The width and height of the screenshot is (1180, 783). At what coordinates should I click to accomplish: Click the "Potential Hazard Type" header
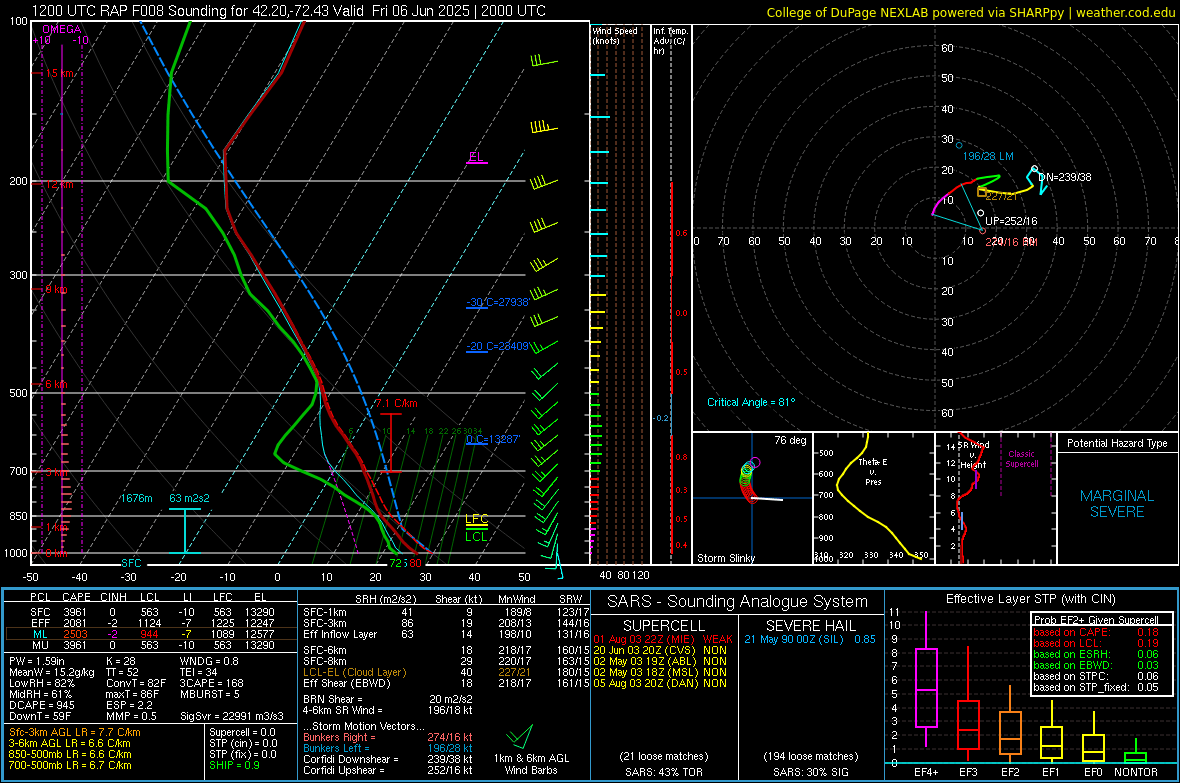click(1117, 443)
